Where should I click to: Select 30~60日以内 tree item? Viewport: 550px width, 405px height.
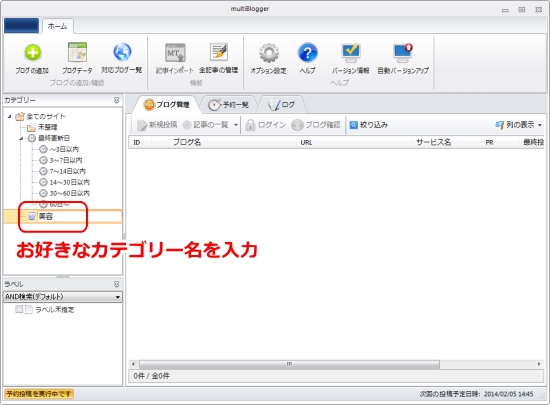[x=69, y=193]
